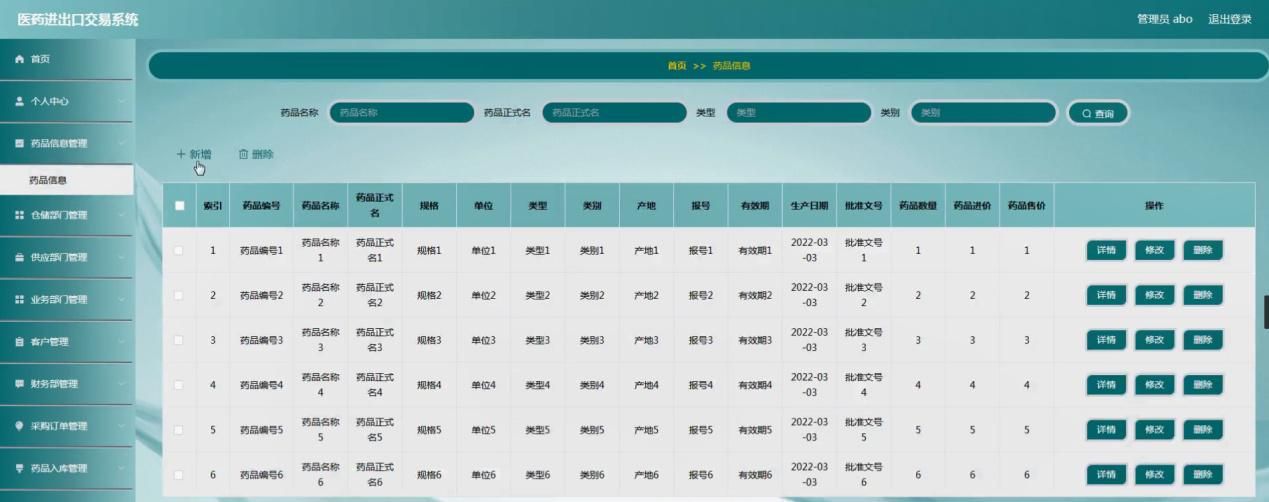Click the pin icon beside 采购订单管理
Screen dimensions: 1269x502
[x=19, y=426]
